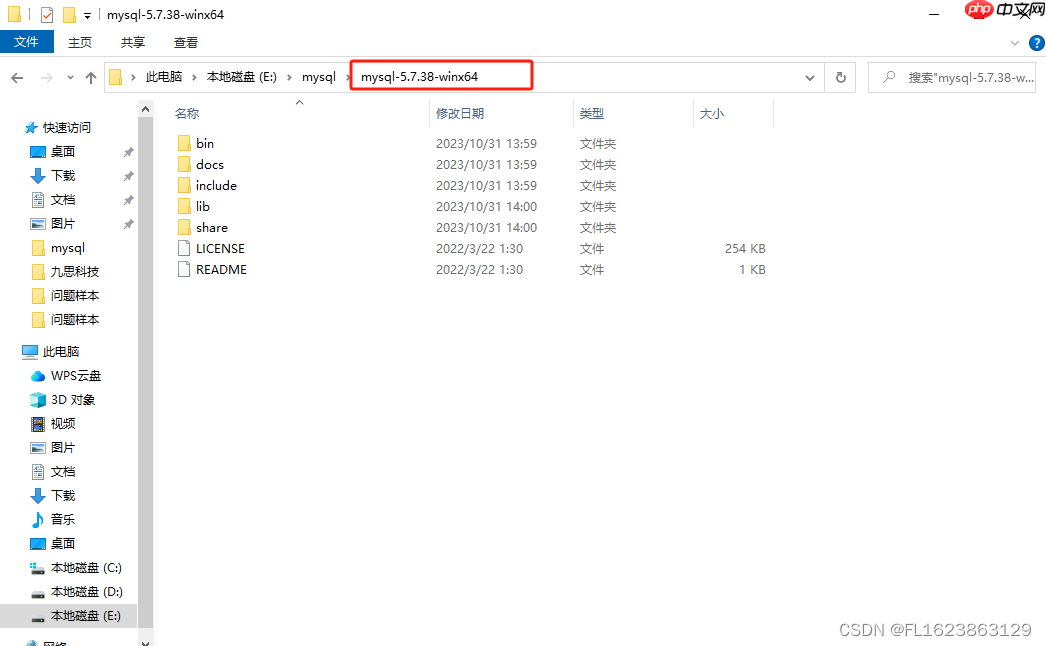
Task: Open Explorer help via the question mark icon
Action: tap(1037, 43)
